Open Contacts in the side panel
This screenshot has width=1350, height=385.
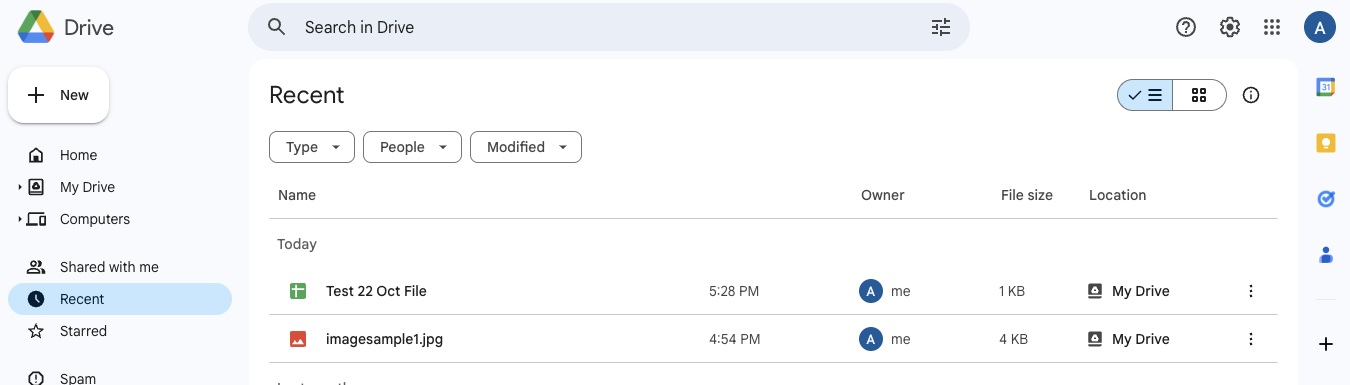tap(1326, 255)
